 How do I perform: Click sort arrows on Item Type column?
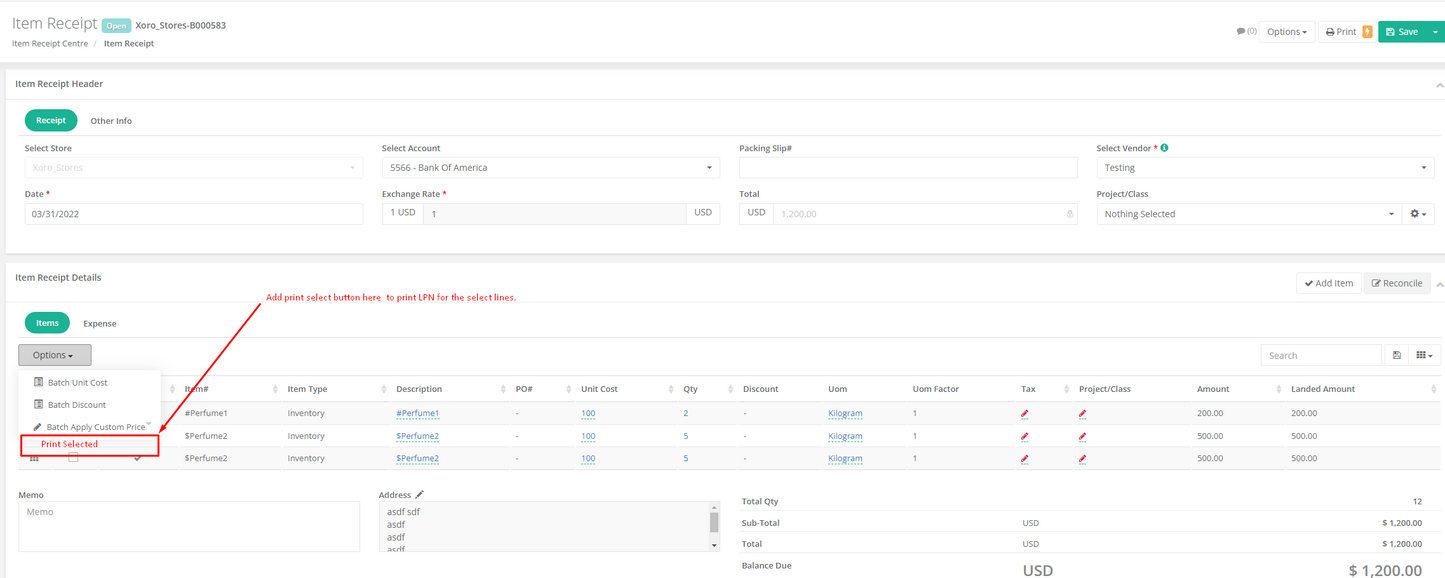383,389
